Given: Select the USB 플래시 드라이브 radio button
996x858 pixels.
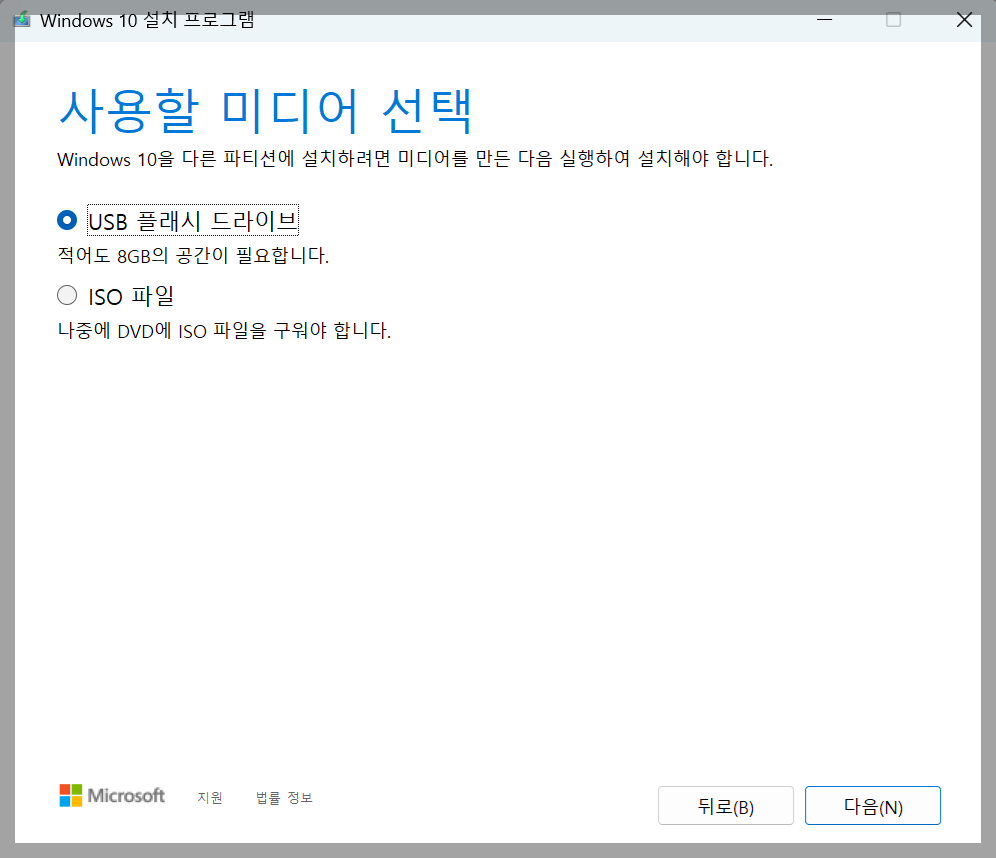Looking at the screenshot, I should click(x=67, y=220).
